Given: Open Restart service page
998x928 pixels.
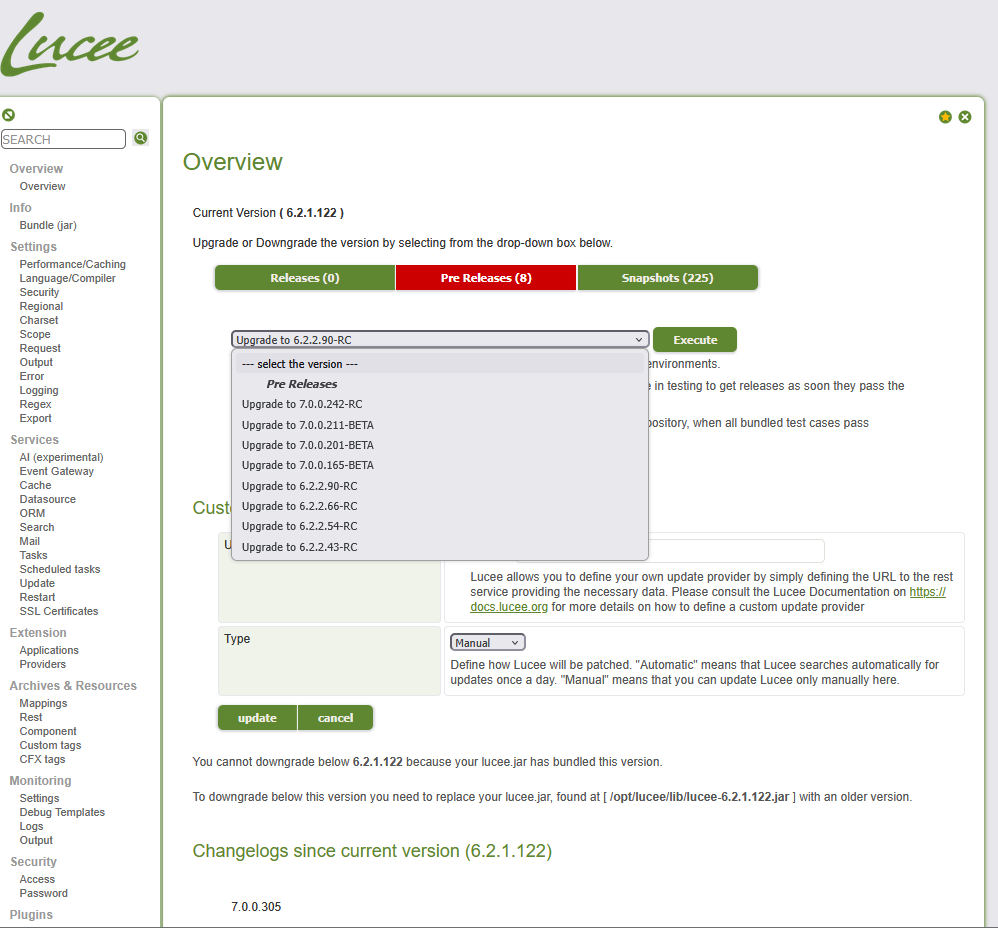Looking at the screenshot, I should click(37, 597).
